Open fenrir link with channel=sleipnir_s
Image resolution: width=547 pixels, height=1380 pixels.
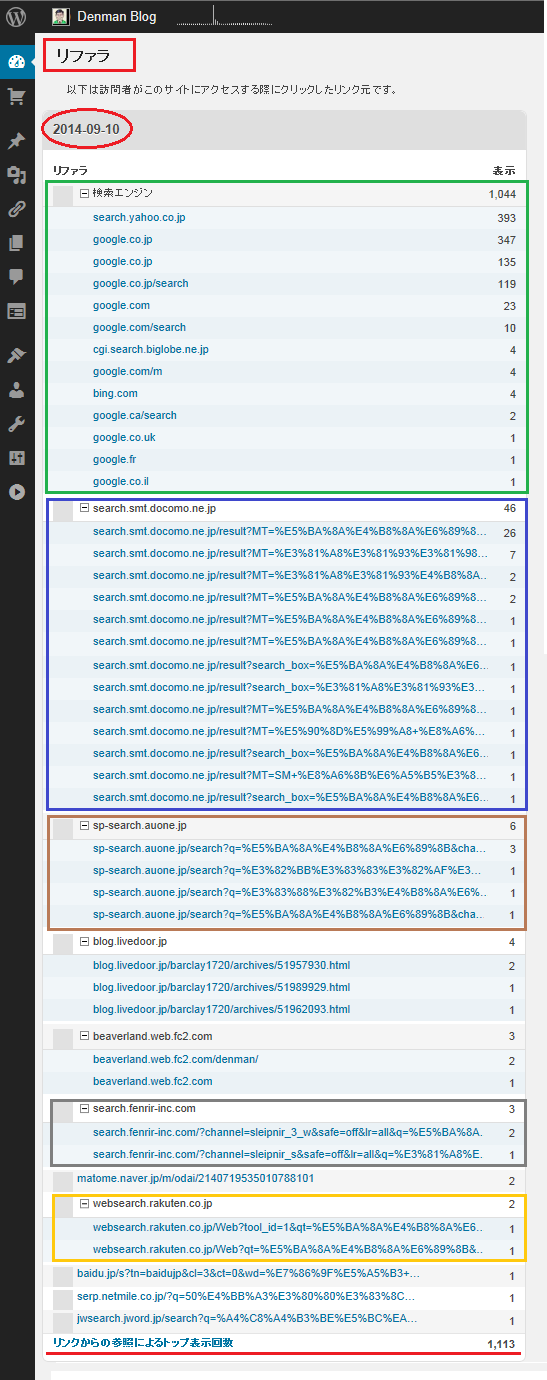[288, 1154]
